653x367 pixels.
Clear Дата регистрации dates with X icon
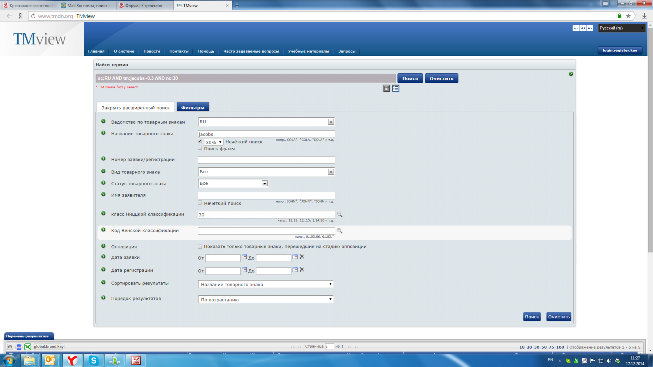click(x=302, y=270)
